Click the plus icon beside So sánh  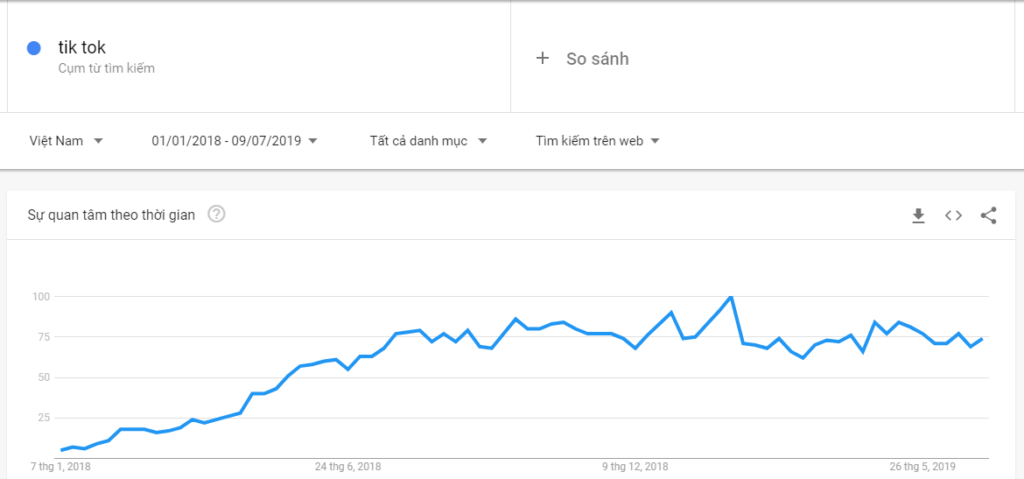click(x=542, y=58)
